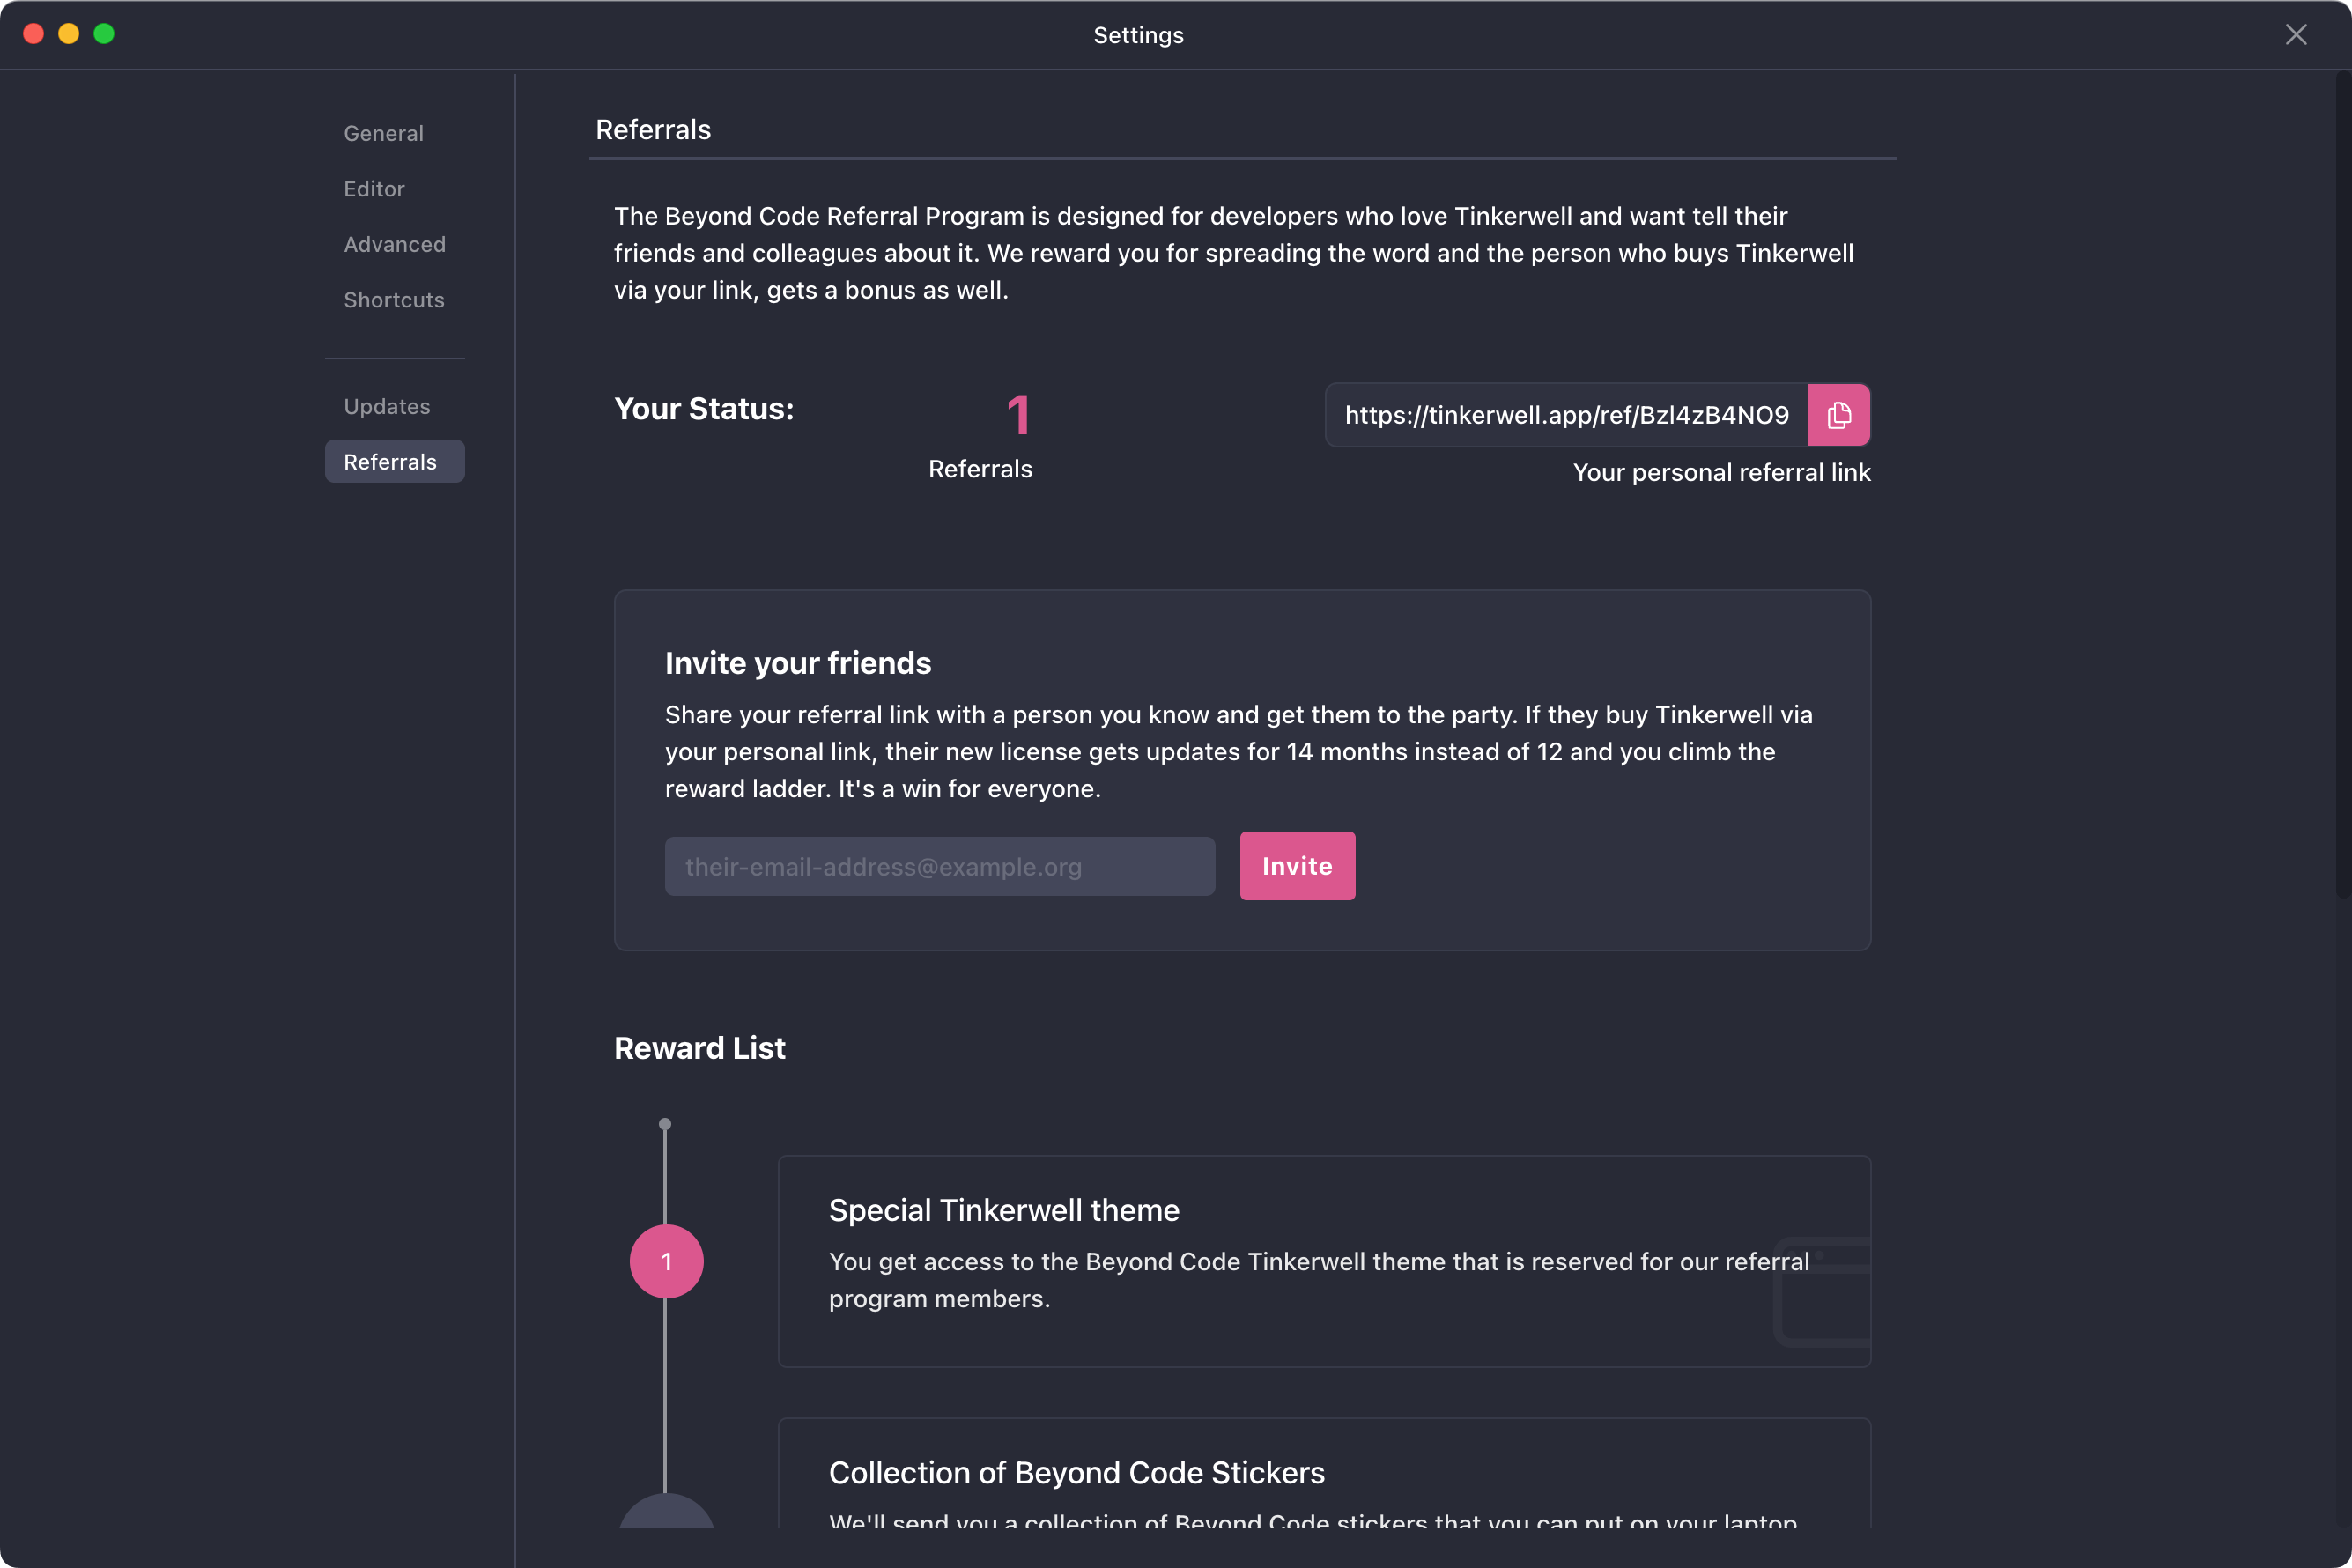Click the referral link text field
This screenshot has height=1568, width=2352.
[x=1567, y=415]
